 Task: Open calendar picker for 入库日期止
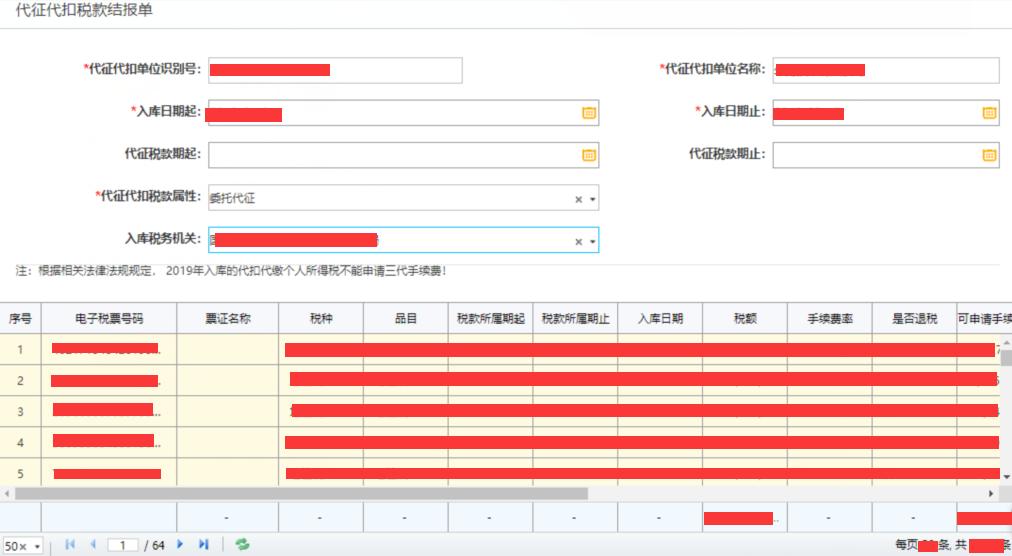989,113
